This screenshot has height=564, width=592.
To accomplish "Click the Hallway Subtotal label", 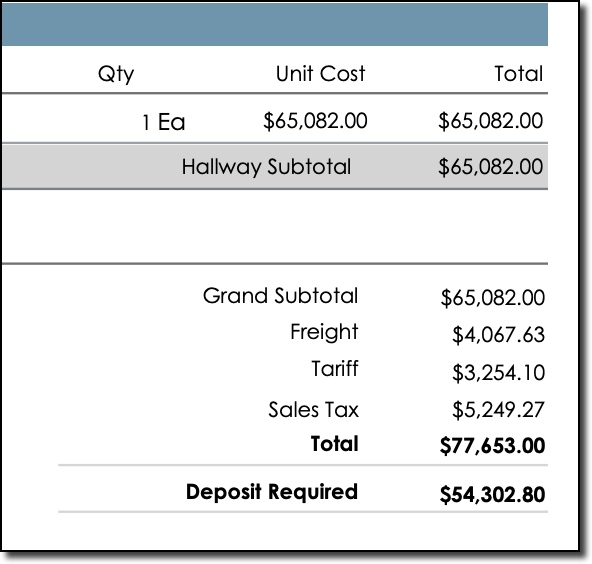I will click(x=266, y=167).
